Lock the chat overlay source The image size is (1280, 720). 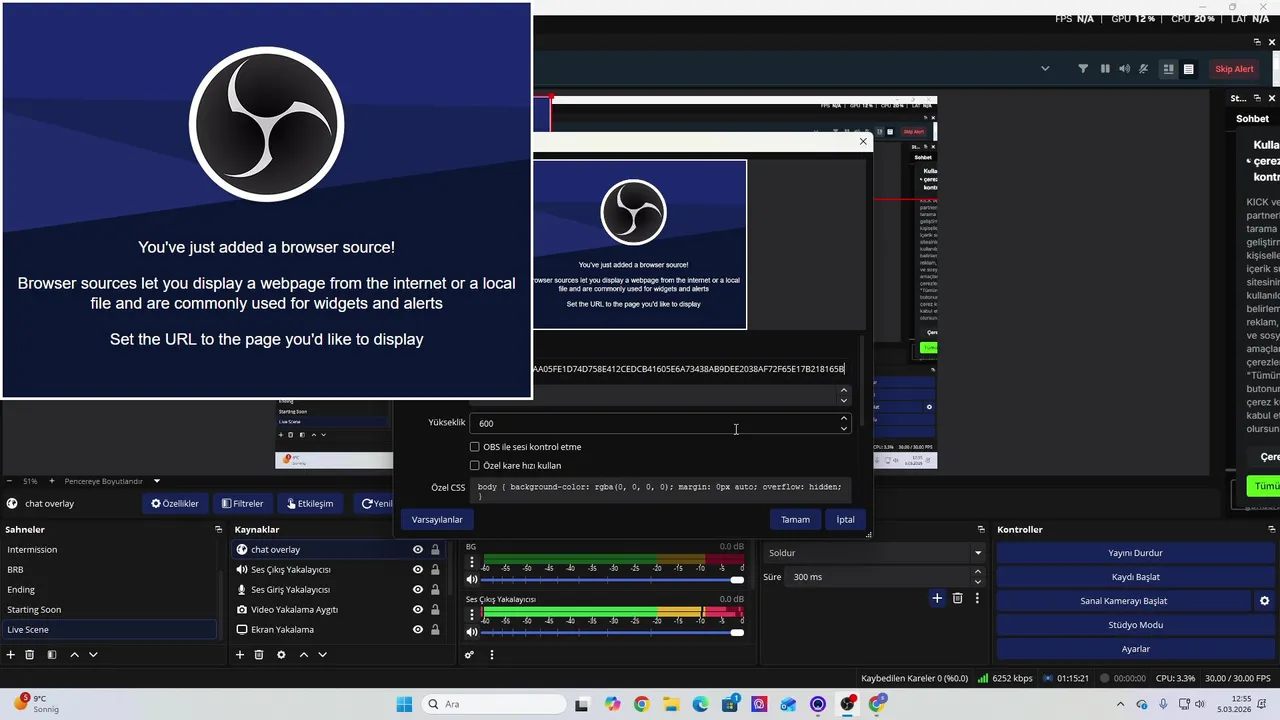[435, 550]
